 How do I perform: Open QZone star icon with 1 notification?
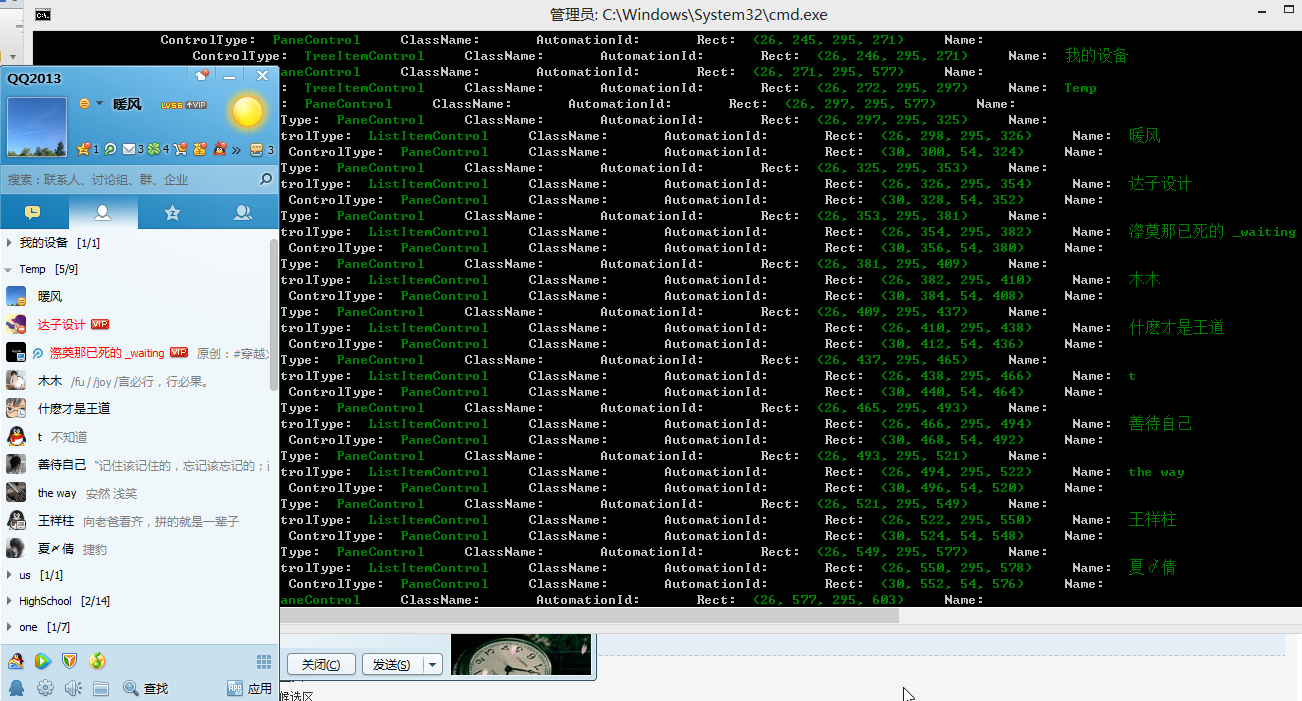84,150
